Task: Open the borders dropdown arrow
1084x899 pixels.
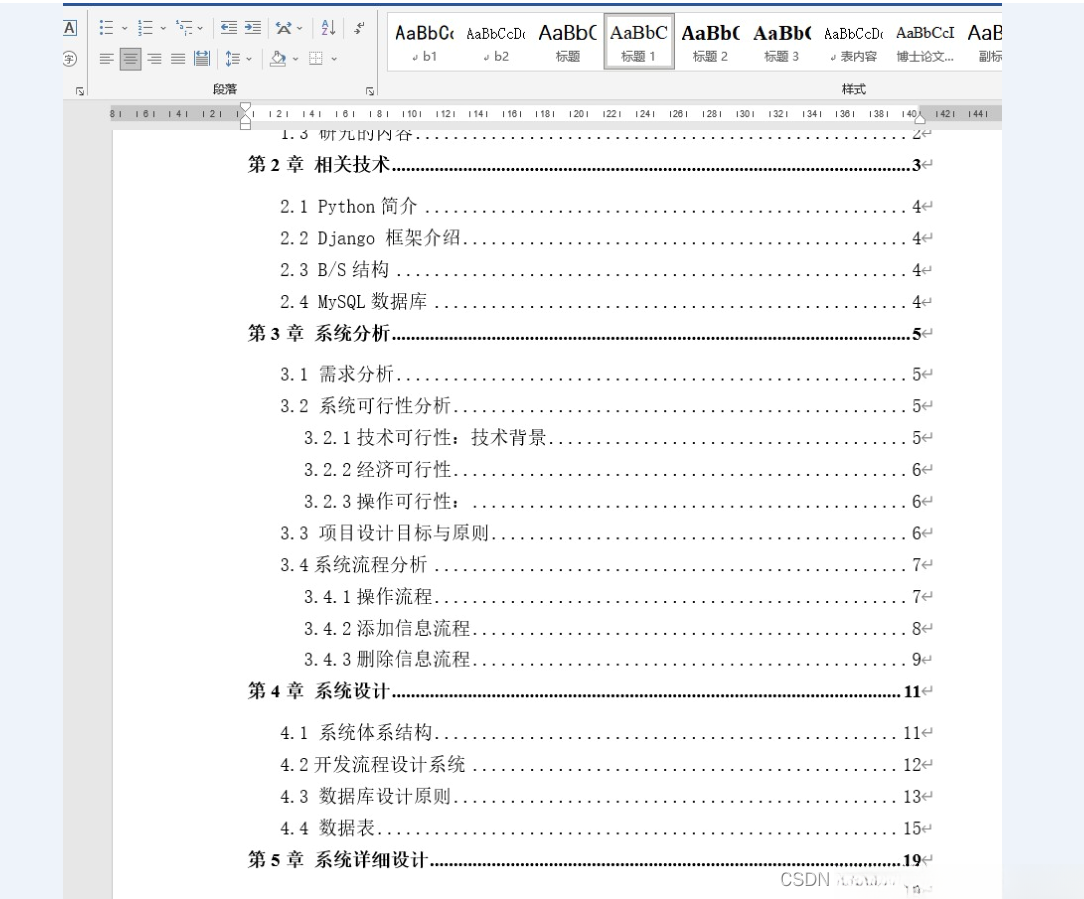Action: pyautogui.click(x=334, y=59)
